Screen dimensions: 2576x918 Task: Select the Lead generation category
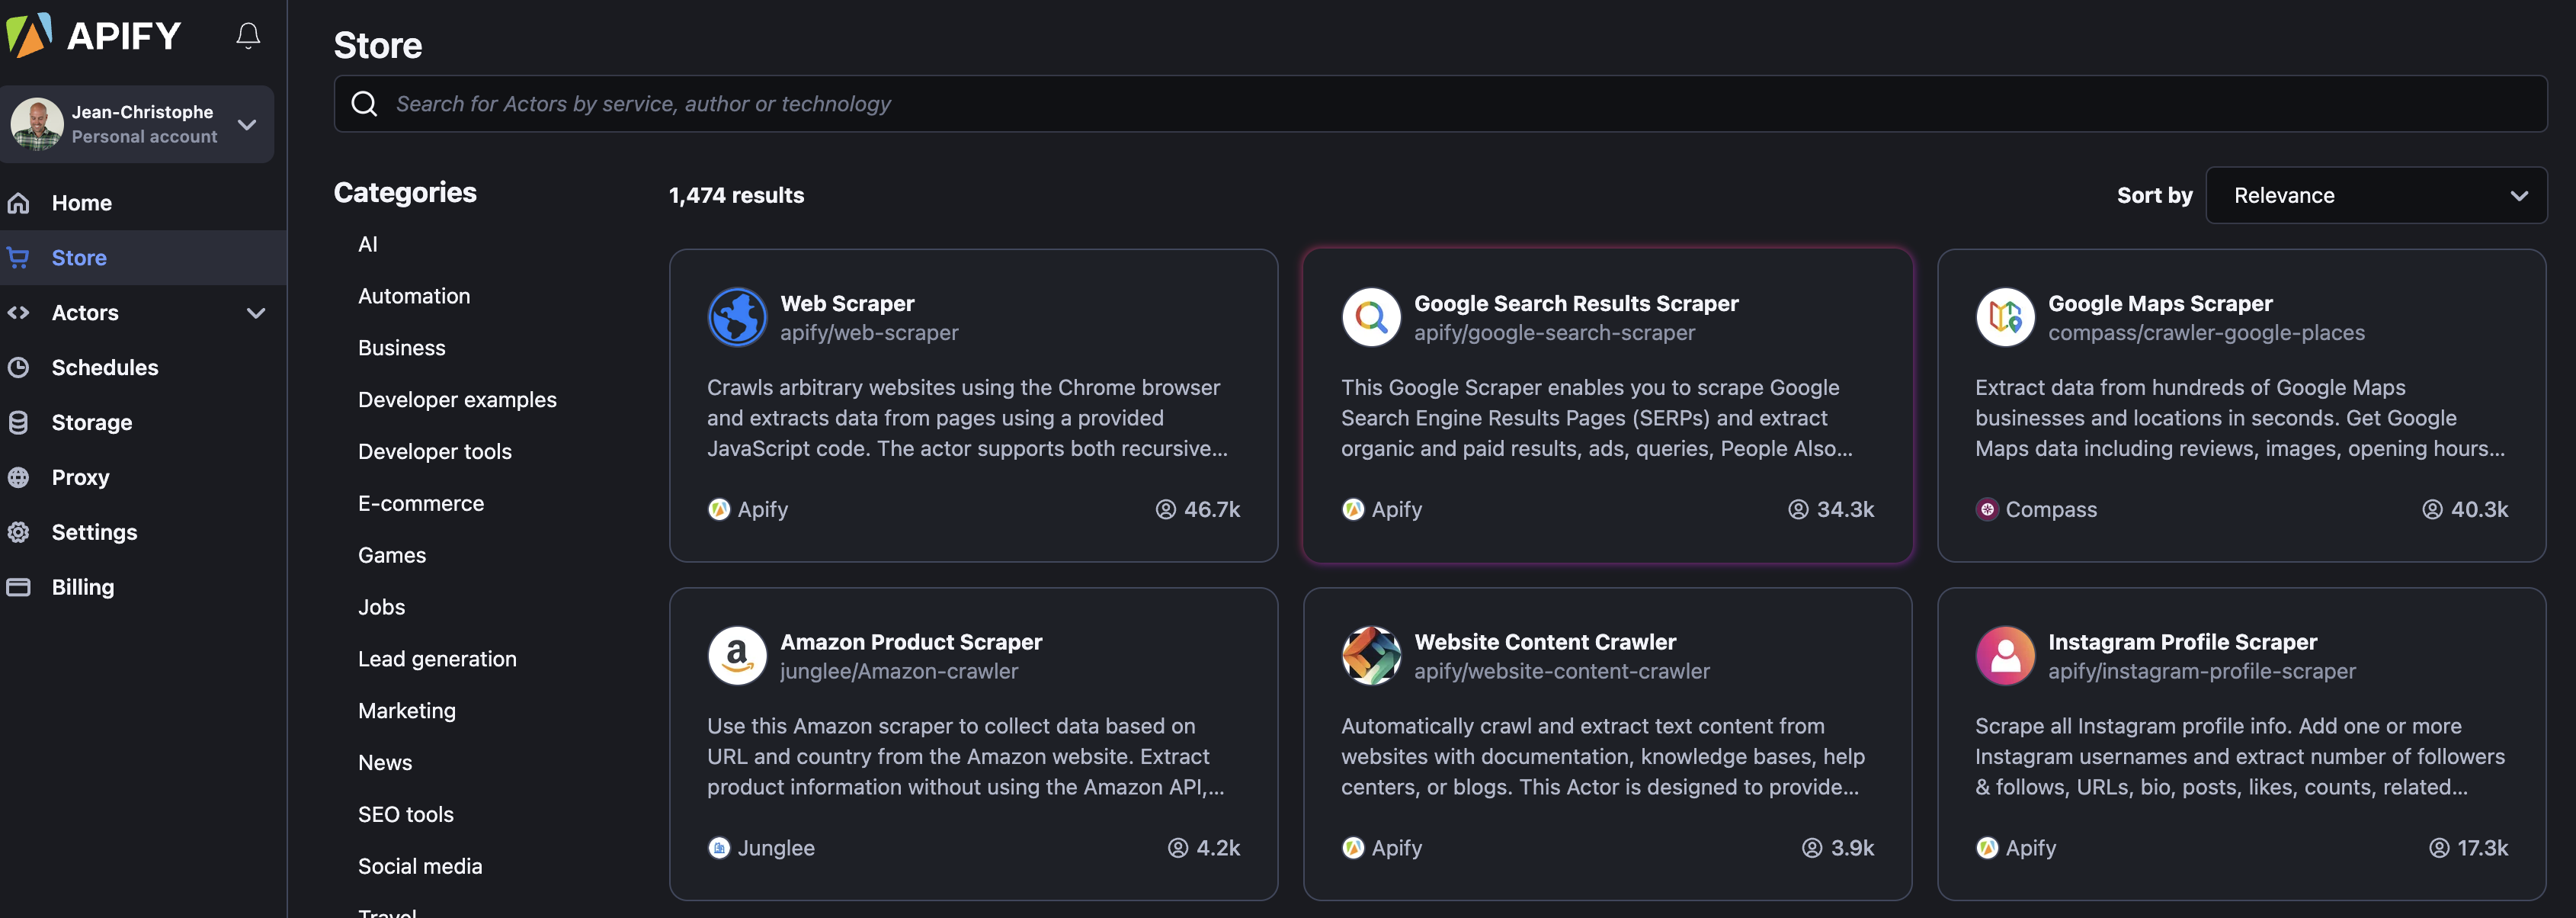(x=437, y=659)
